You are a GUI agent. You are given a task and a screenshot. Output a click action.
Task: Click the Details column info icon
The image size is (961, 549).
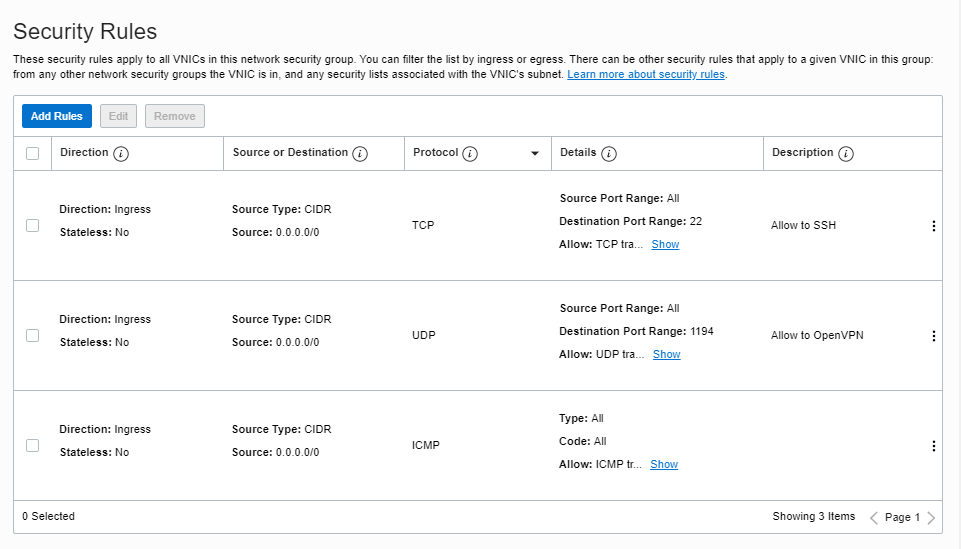pyautogui.click(x=608, y=154)
